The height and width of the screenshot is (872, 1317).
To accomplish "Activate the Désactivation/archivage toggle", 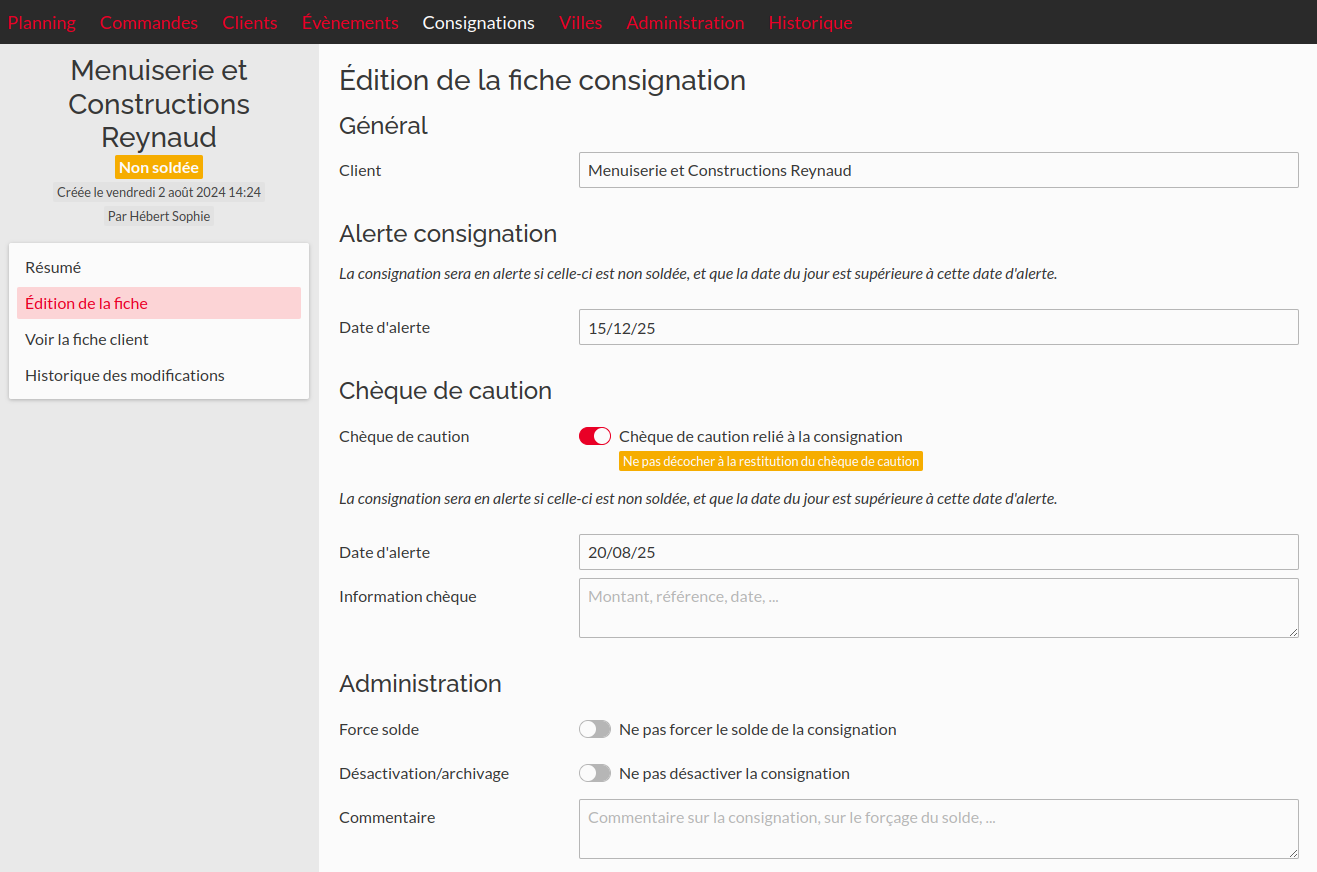I will tap(594, 773).
